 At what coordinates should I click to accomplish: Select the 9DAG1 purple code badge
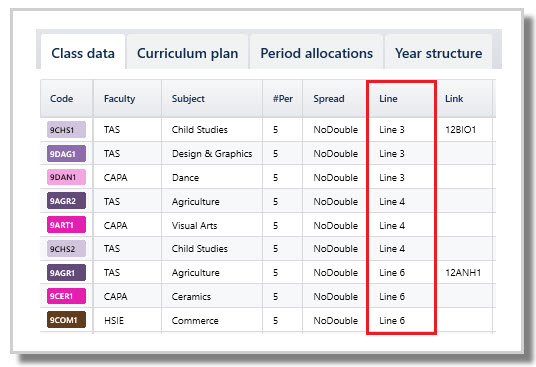pyautogui.click(x=66, y=154)
